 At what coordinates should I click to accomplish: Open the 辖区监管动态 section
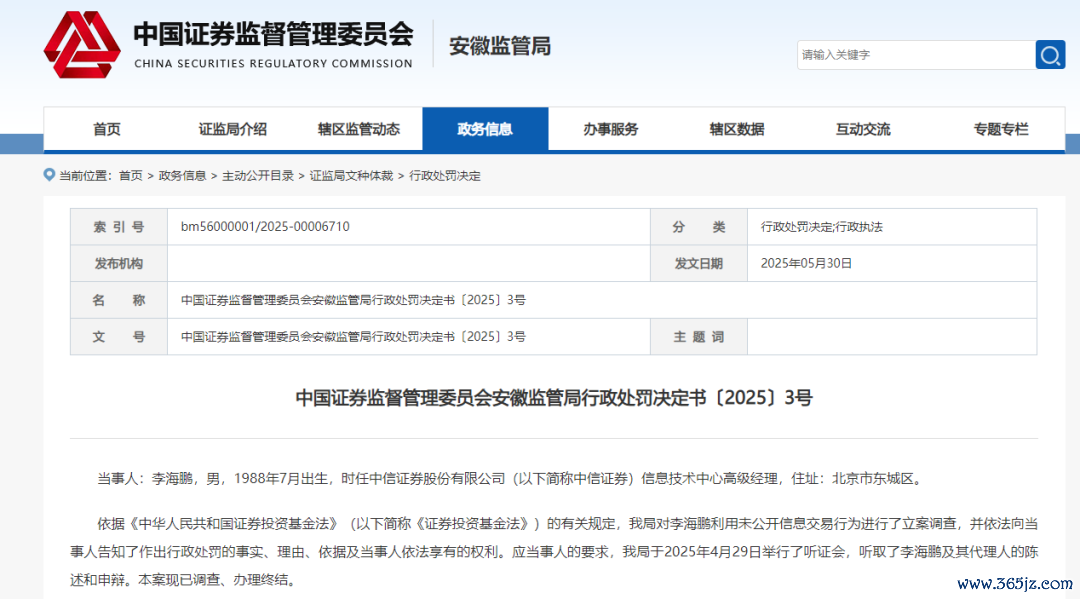[x=359, y=128]
